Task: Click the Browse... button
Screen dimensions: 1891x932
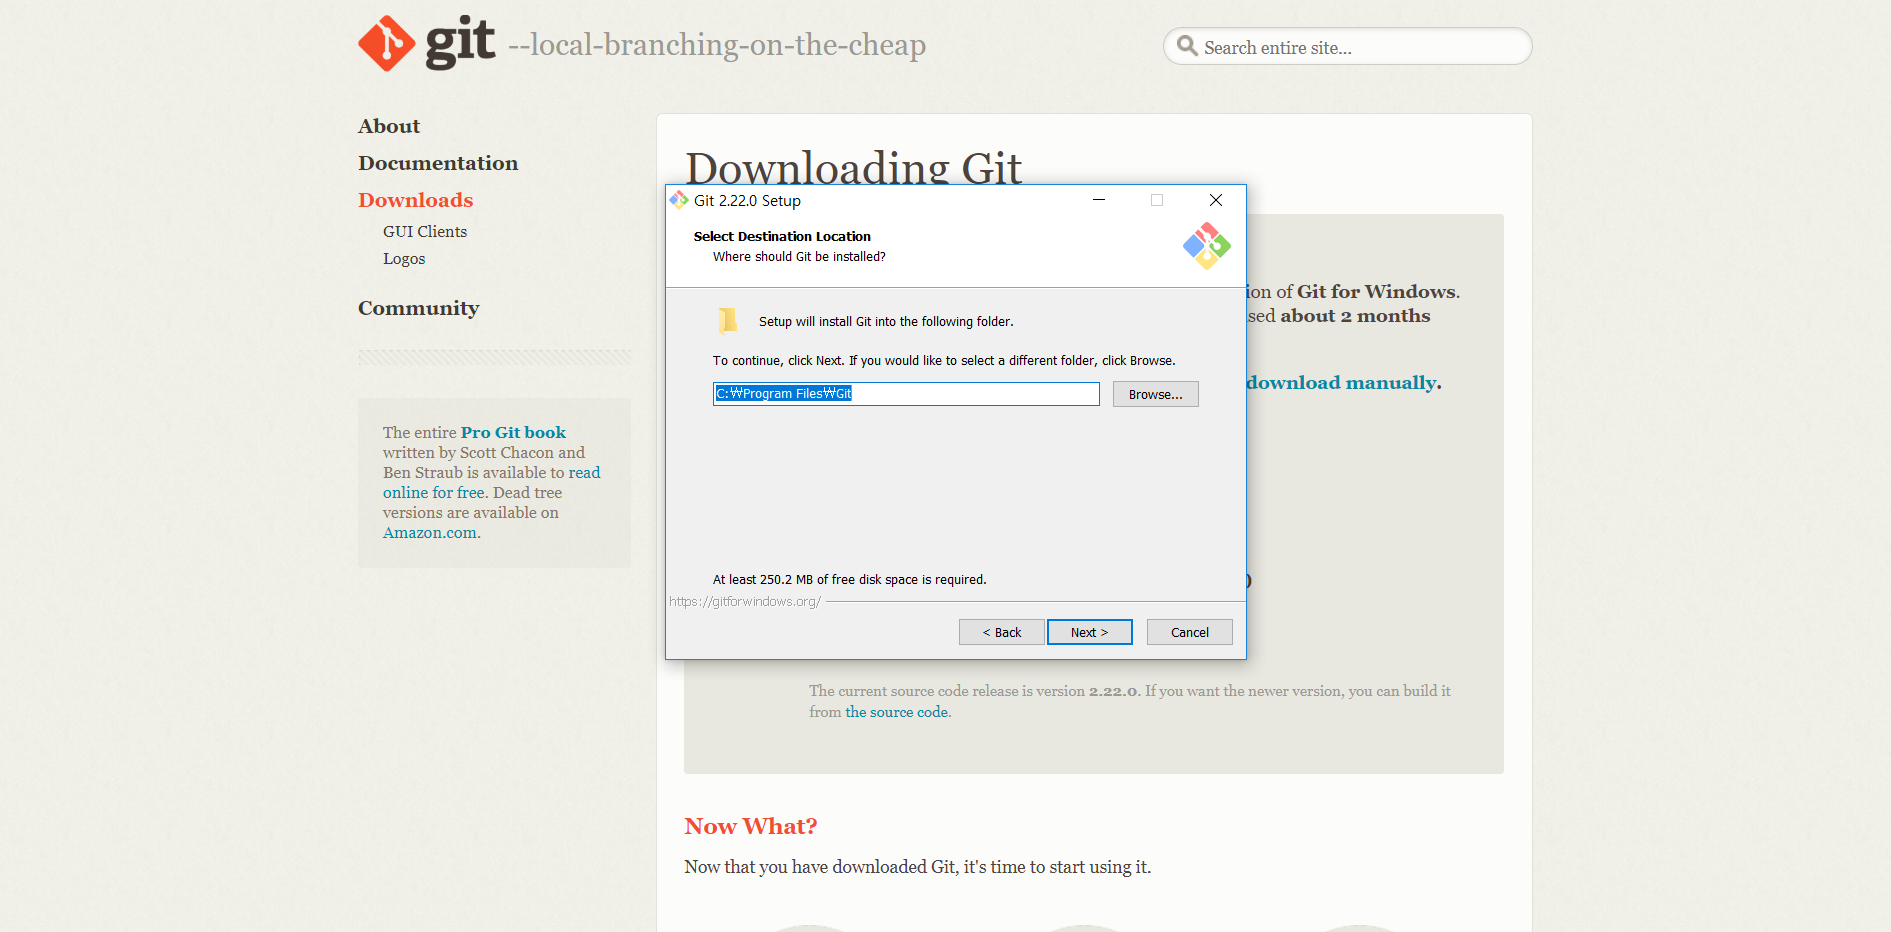Action: (x=1155, y=394)
